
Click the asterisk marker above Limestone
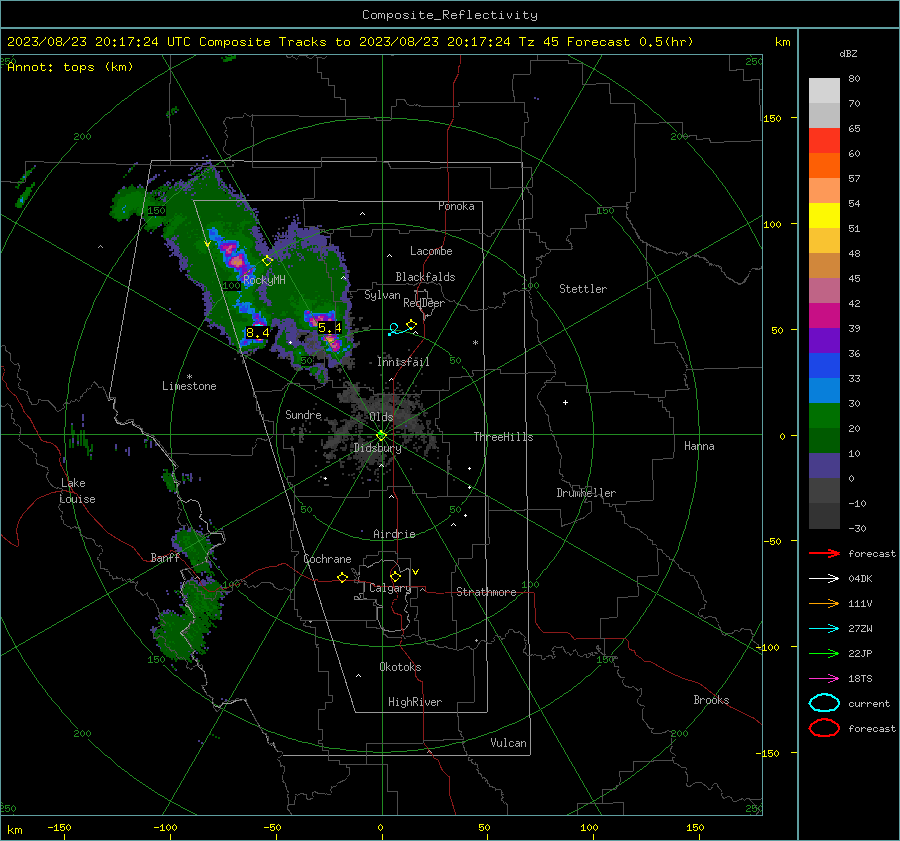click(x=189, y=377)
